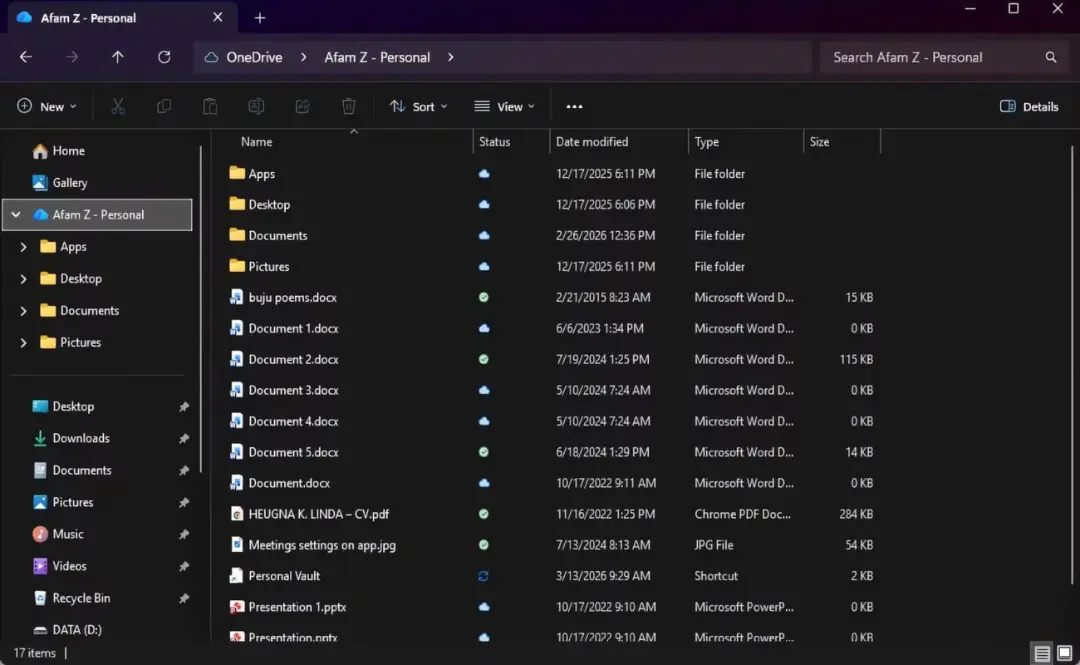1080x665 pixels.
Task: Select the Pictures folder row in file list
Action: coord(553,266)
